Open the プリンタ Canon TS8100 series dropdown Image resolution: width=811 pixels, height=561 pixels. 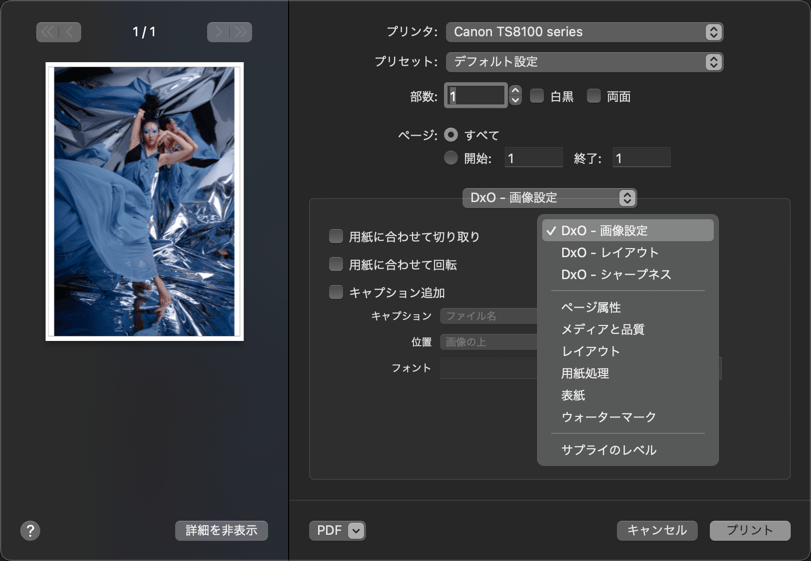[584, 32]
